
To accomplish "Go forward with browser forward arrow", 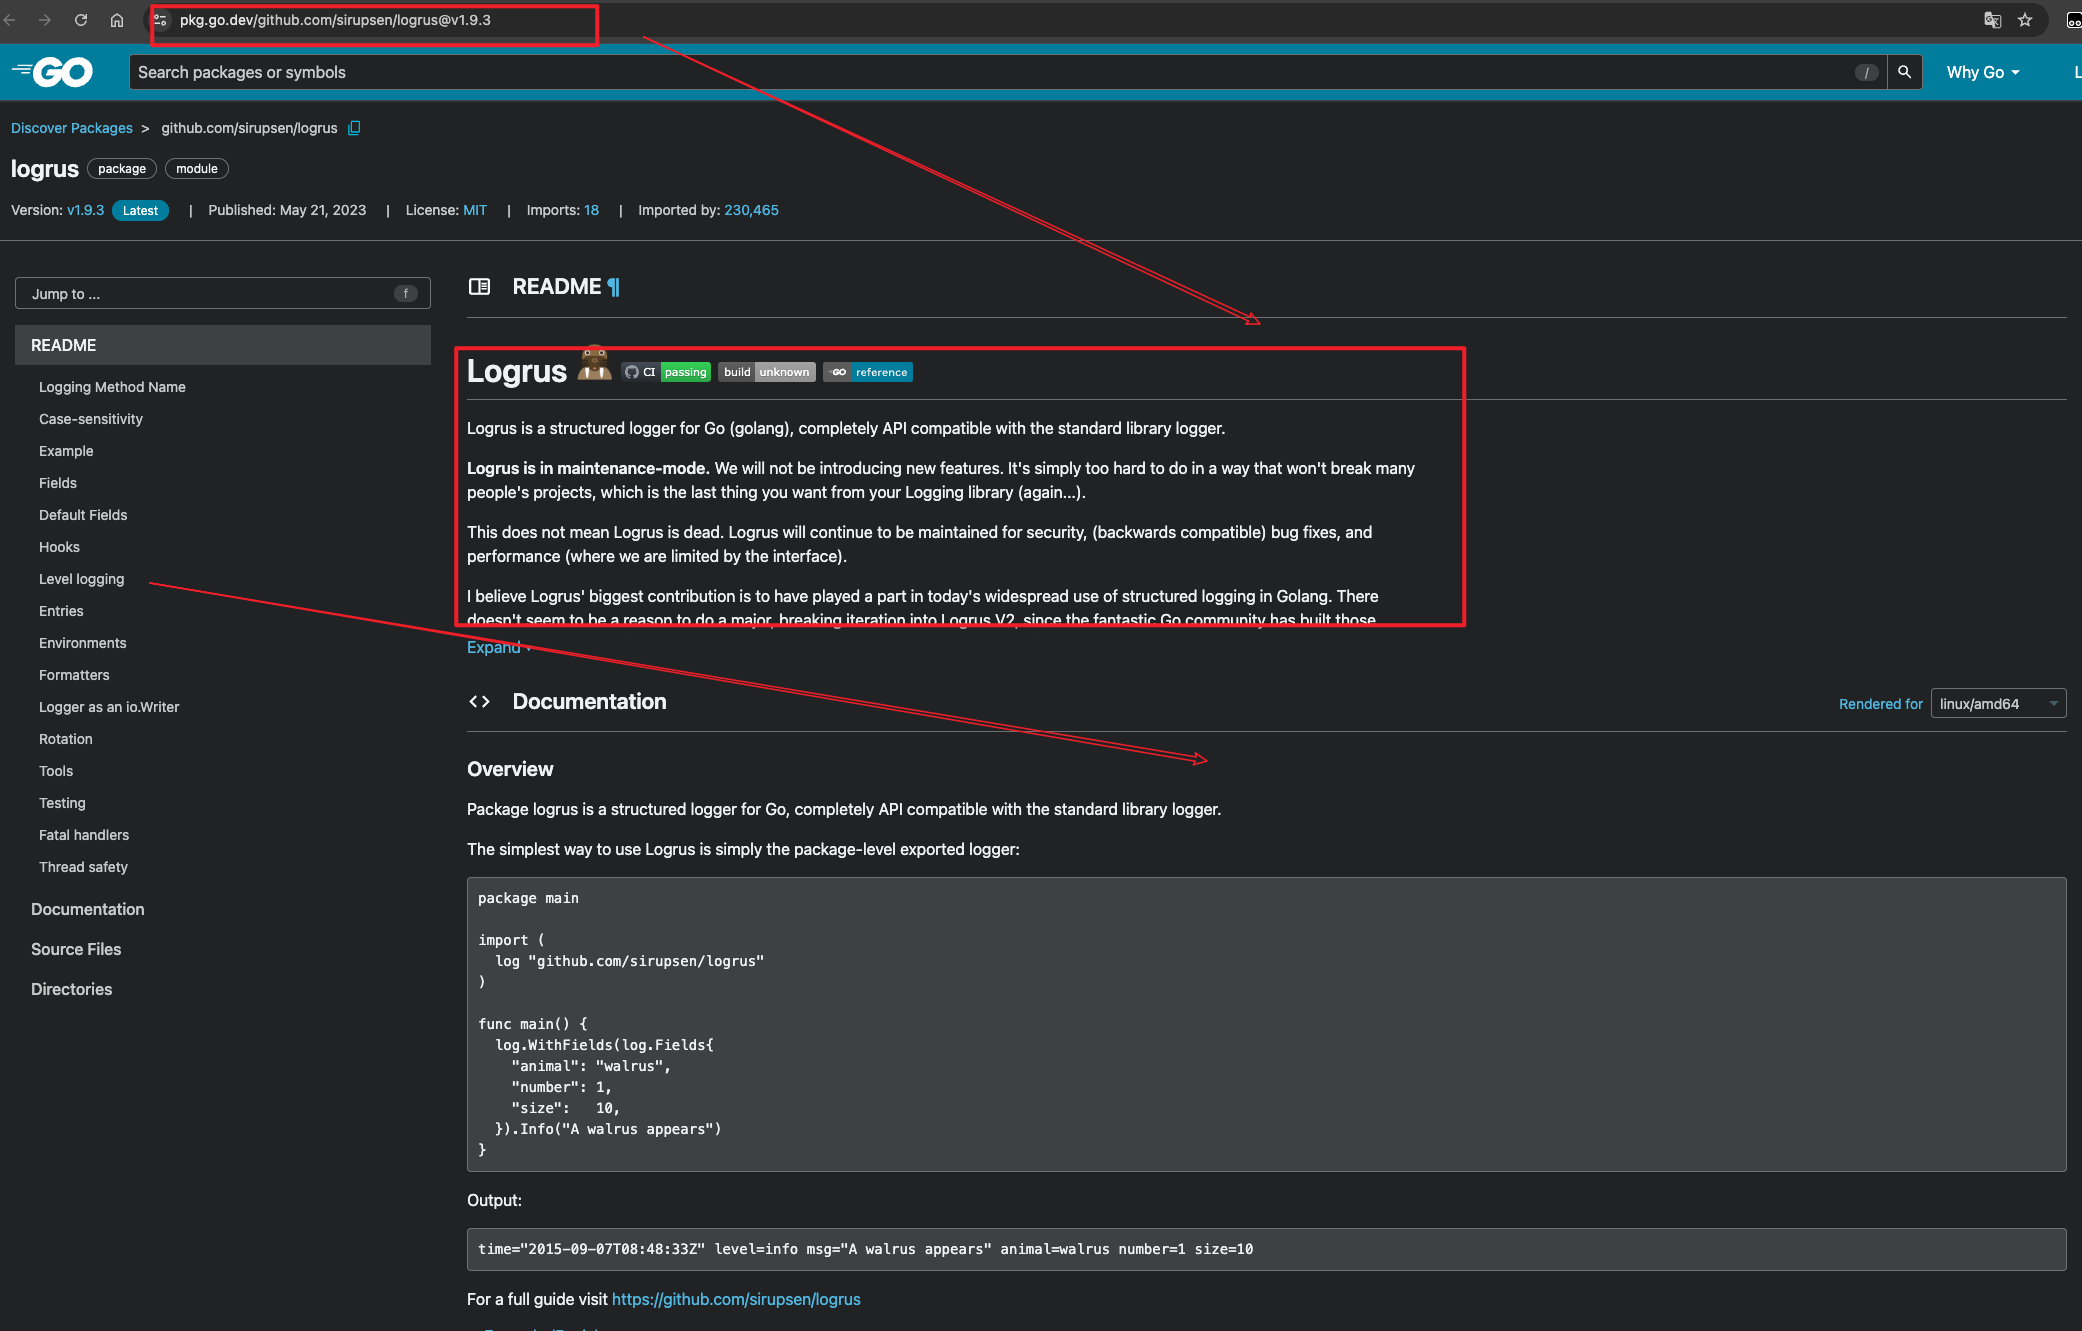I will point(45,20).
